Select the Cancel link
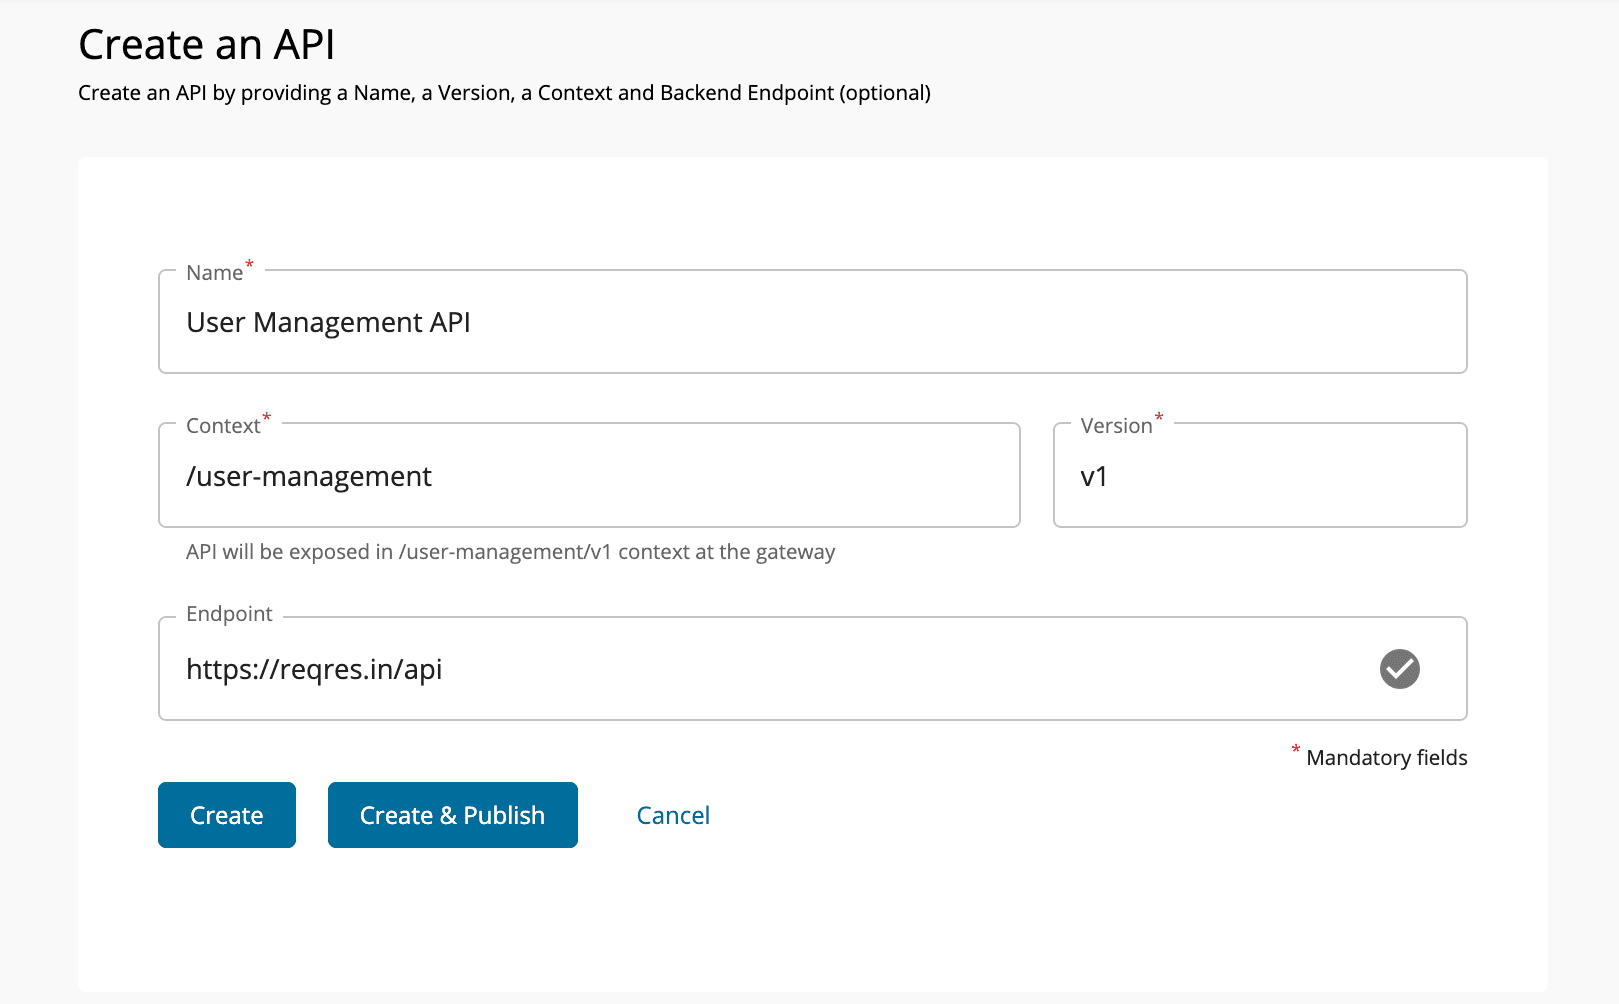 point(672,815)
